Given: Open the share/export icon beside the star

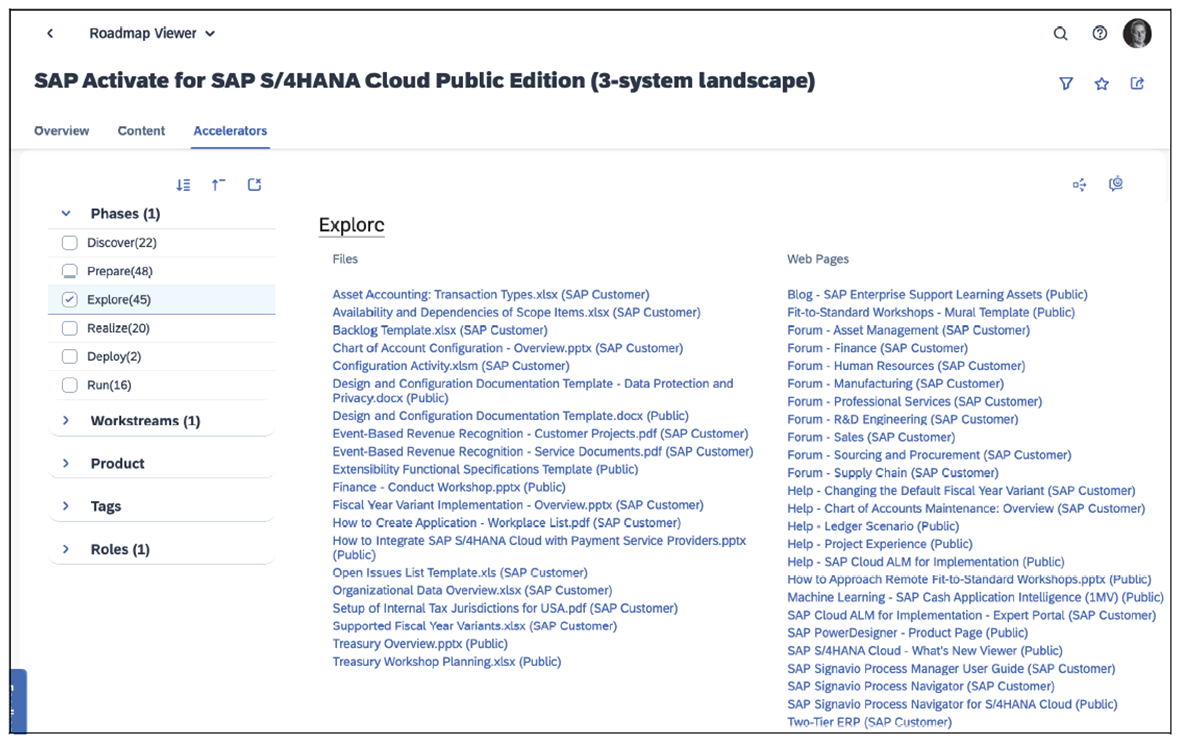Looking at the screenshot, I should tap(1137, 84).
